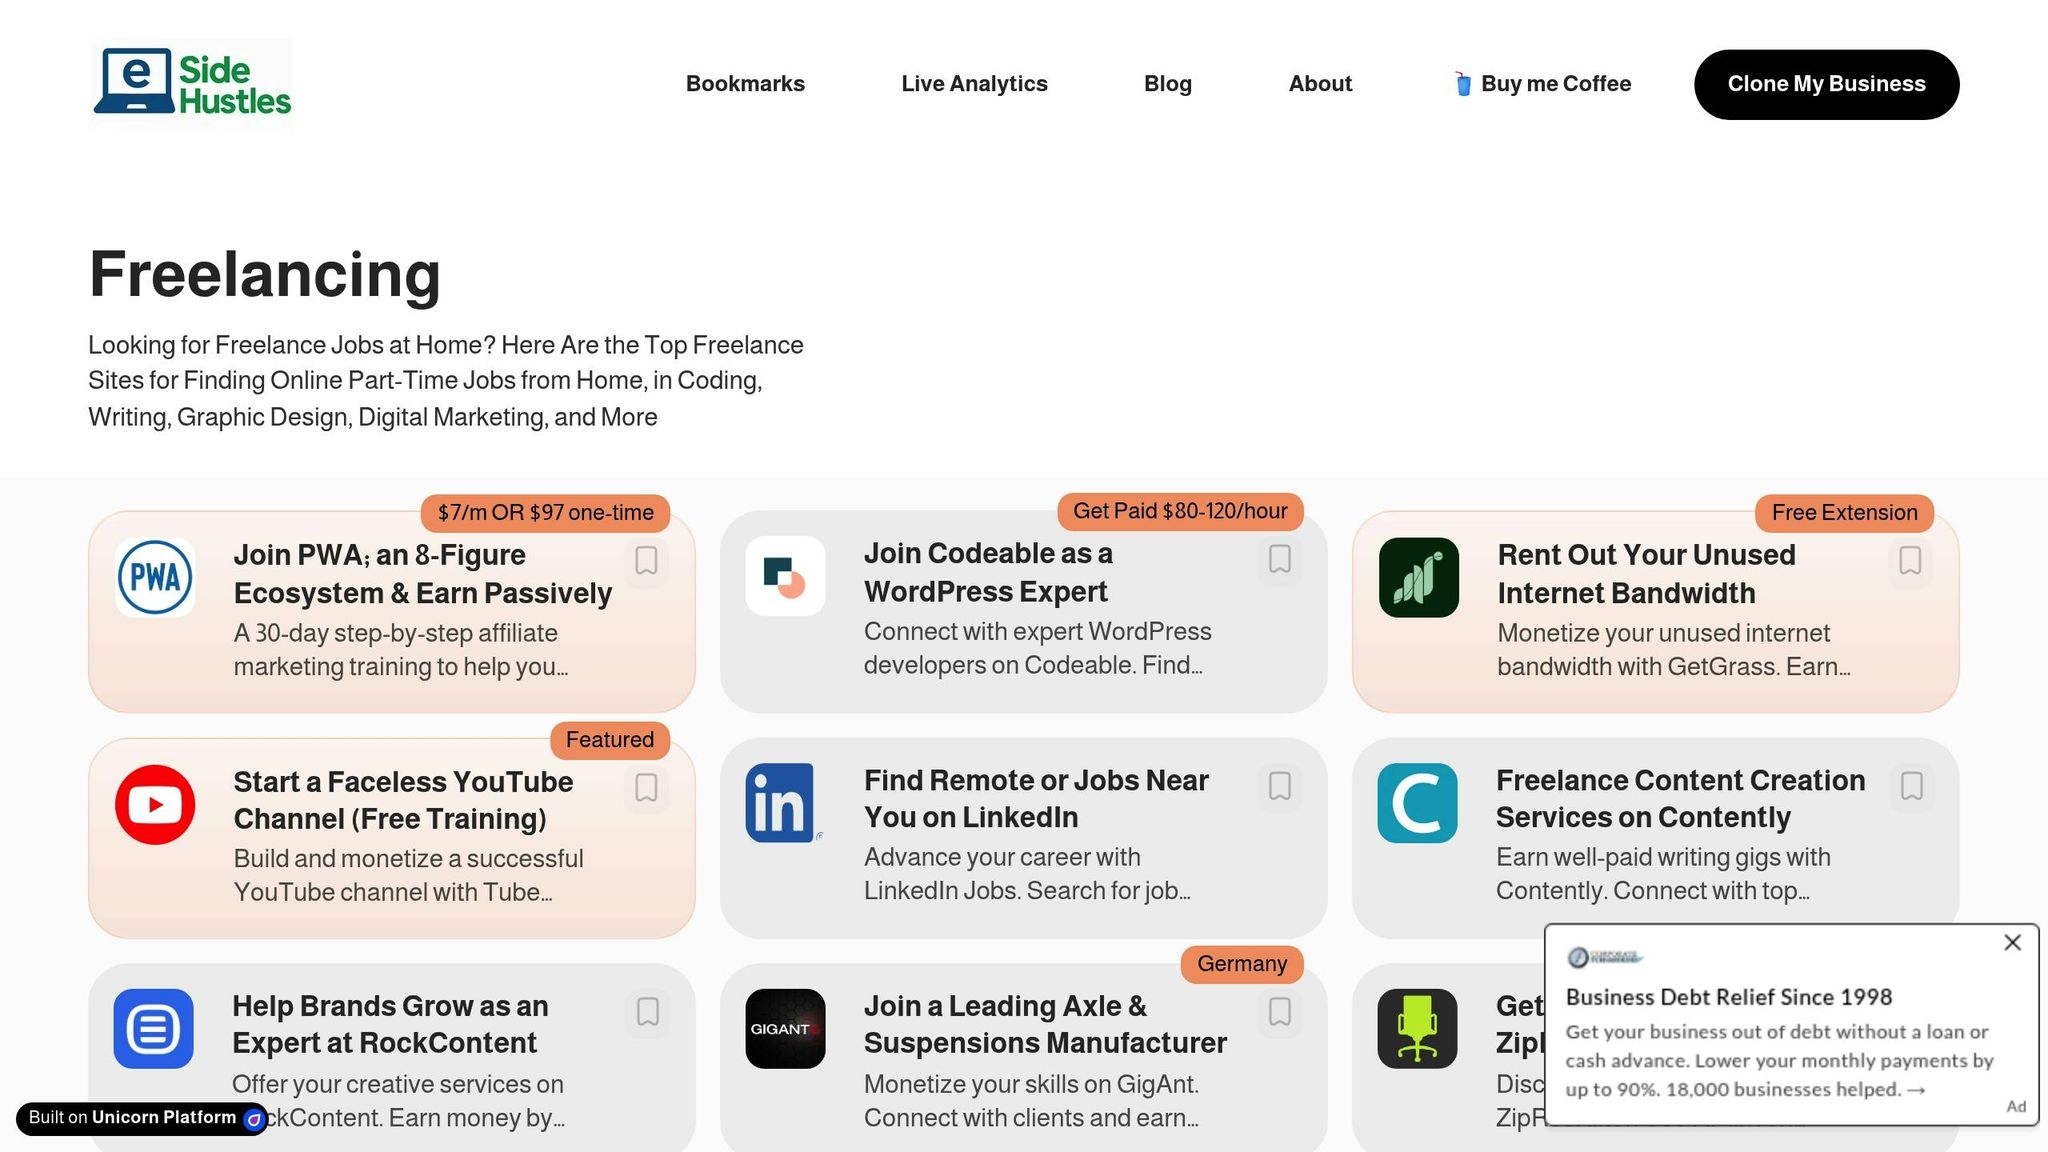Click the Clone My Business button
This screenshot has width=2048, height=1152.
pyautogui.click(x=1826, y=84)
